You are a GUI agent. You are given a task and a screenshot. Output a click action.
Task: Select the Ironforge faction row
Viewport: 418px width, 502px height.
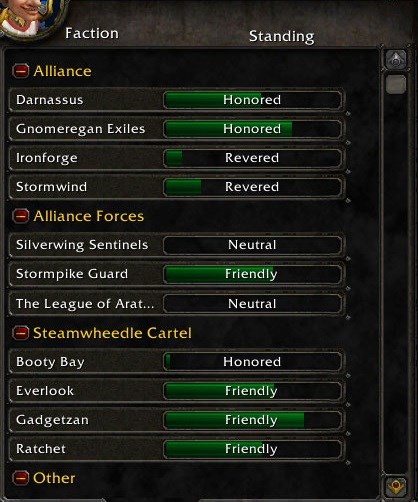177,158
